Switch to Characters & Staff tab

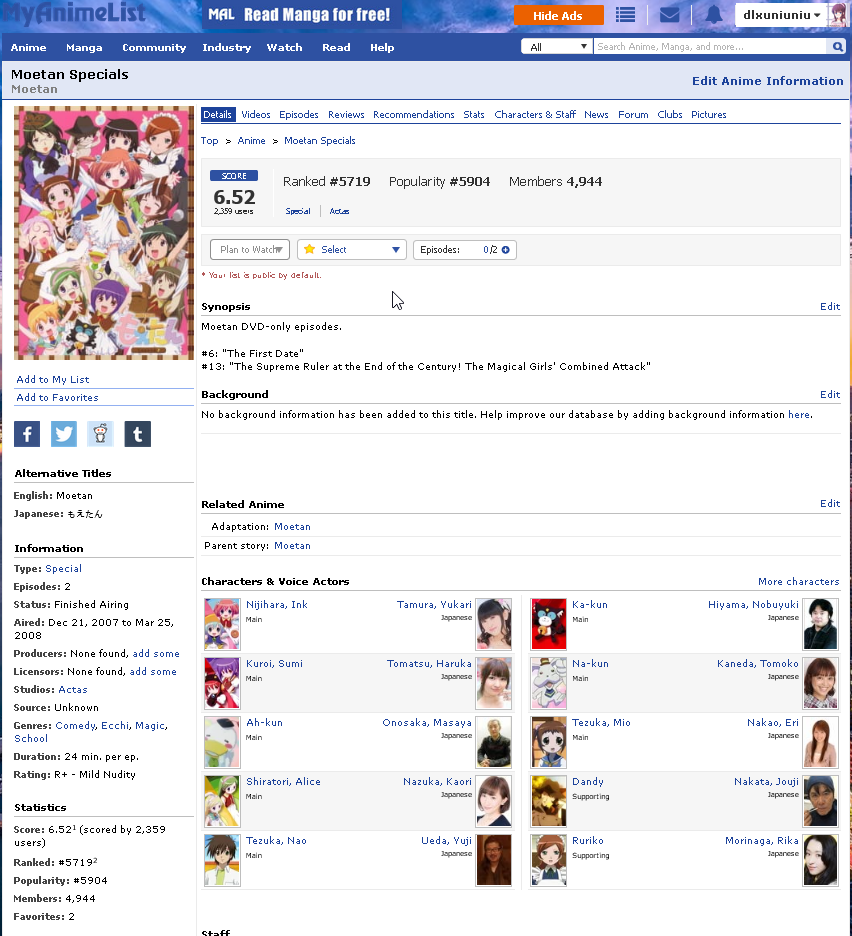coord(535,115)
